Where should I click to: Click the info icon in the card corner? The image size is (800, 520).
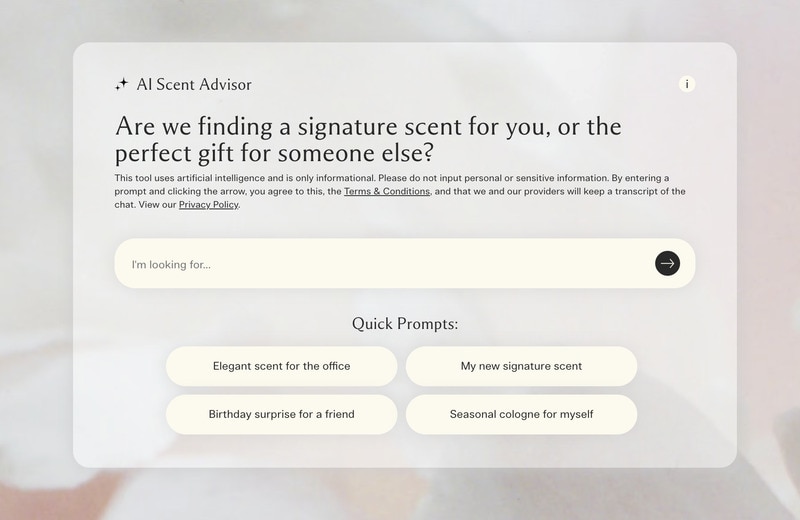tap(687, 84)
